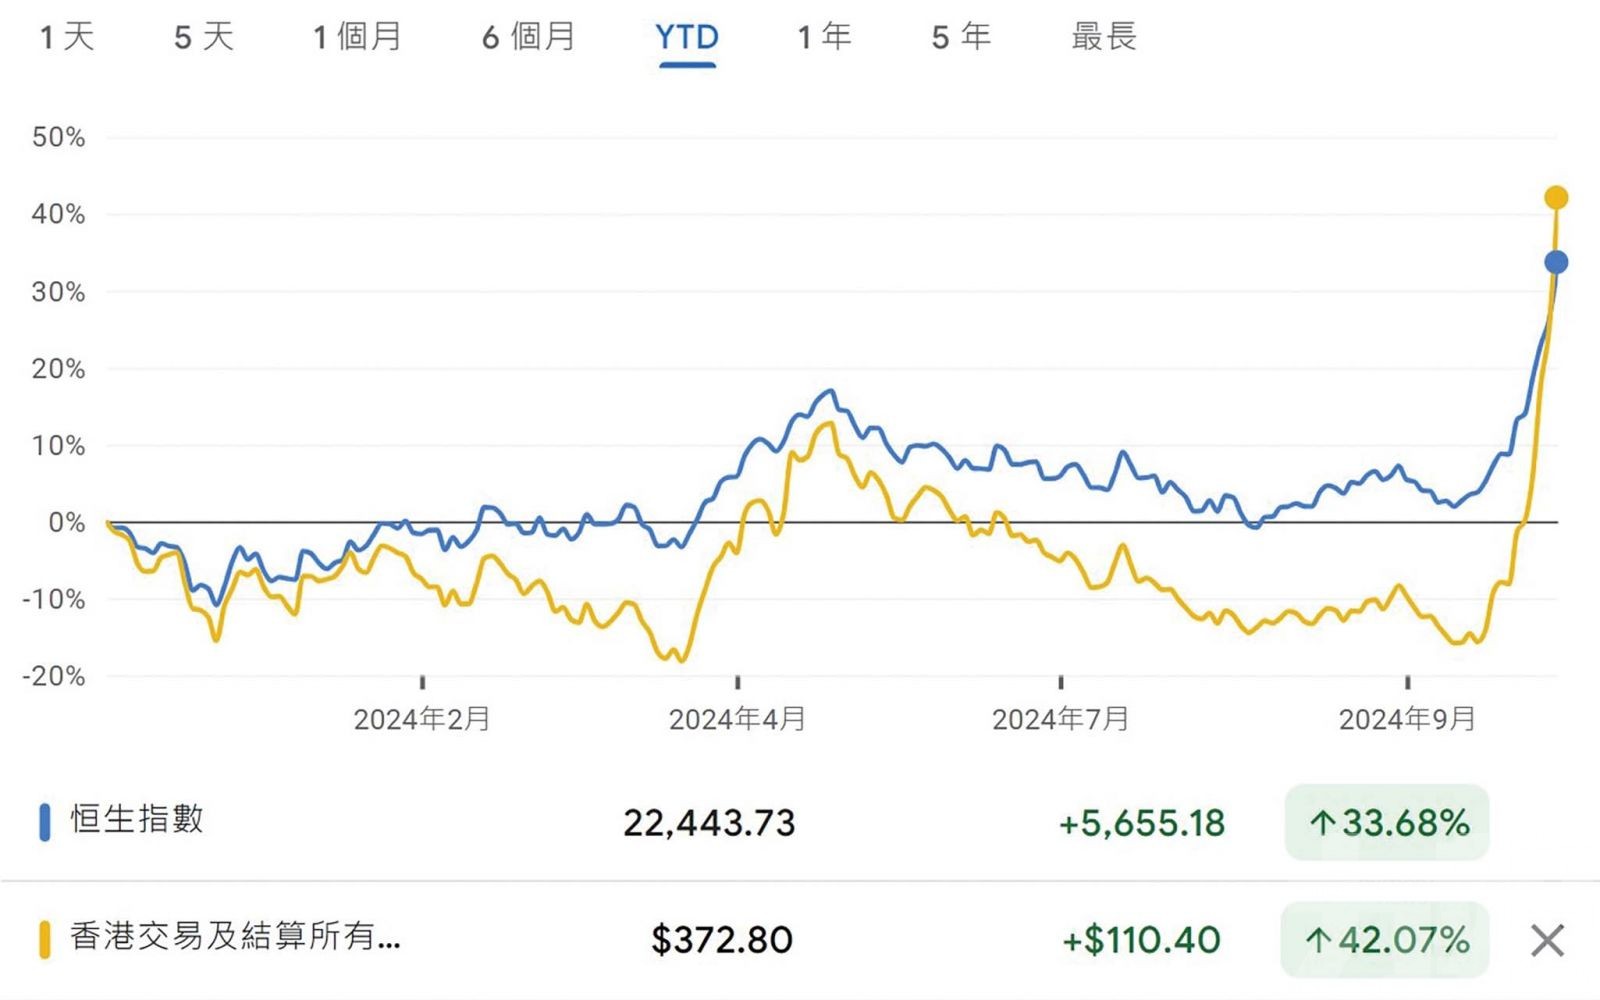
Task: Switch to the 1 天 time range
Action: click(x=66, y=37)
